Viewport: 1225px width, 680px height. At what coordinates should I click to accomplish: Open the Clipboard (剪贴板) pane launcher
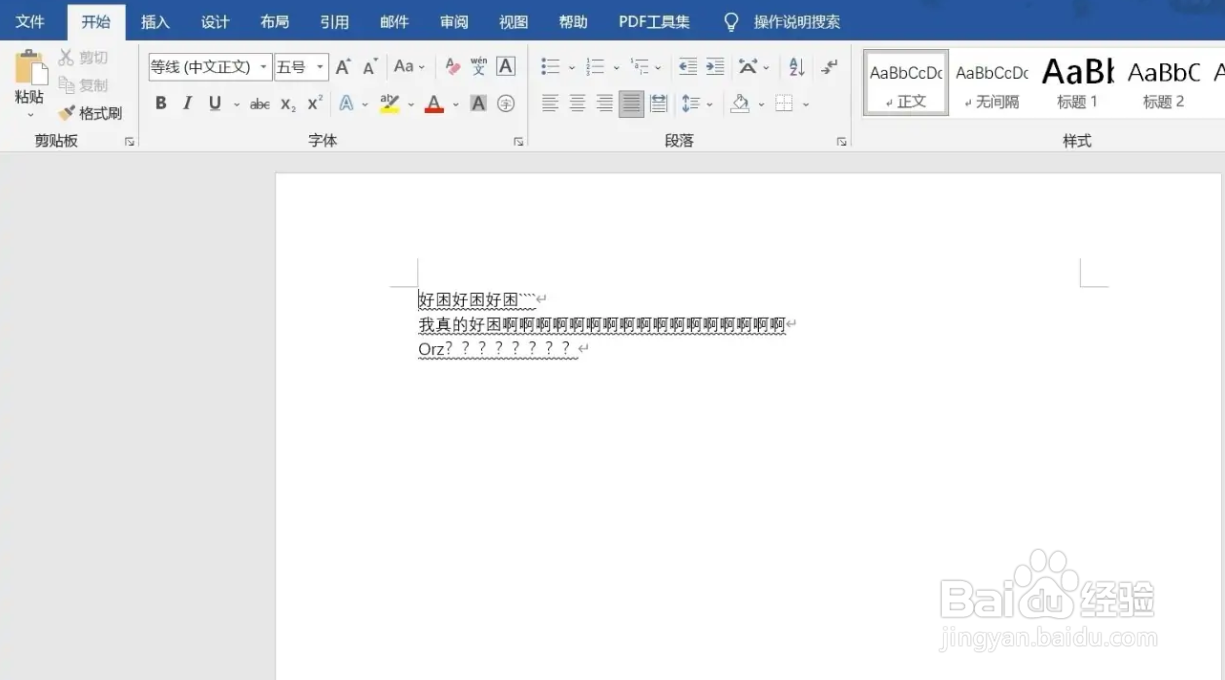(x=129, y=142)
